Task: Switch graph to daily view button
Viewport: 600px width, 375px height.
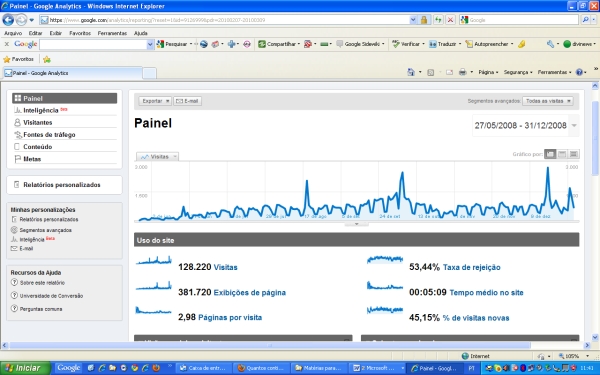Action: coord(550,154)
